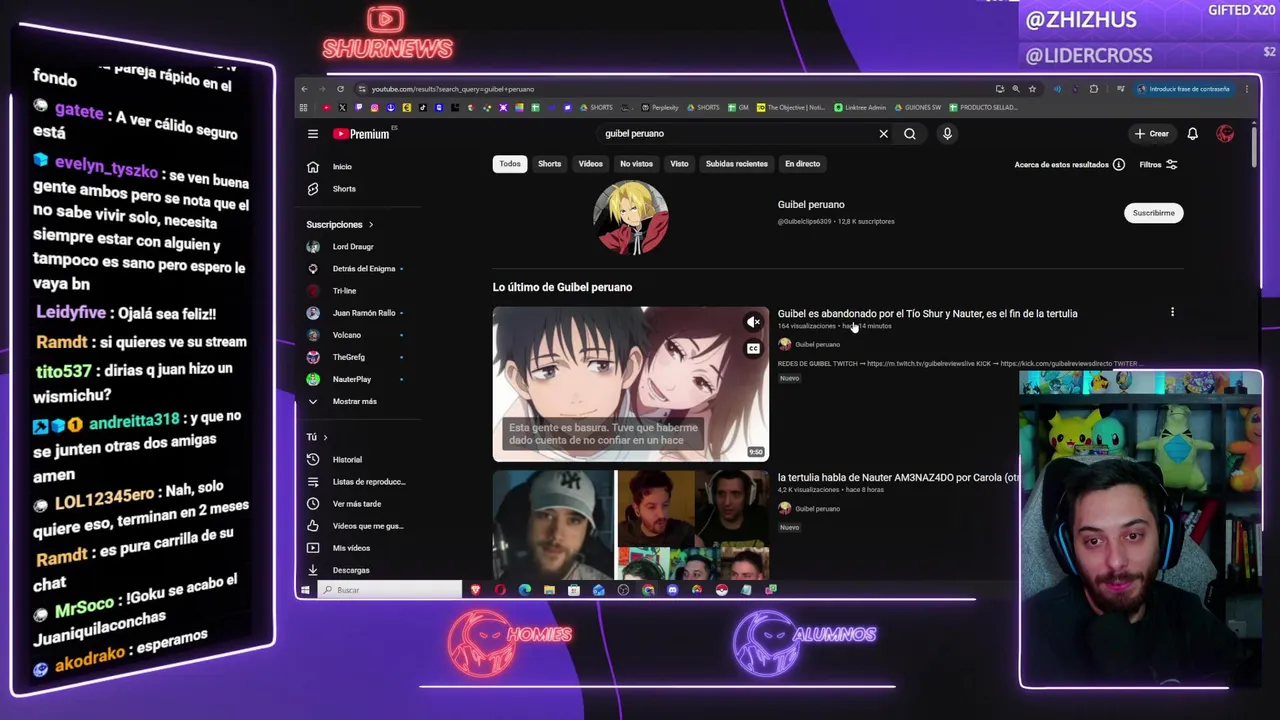The width and height of the screenshot is (1280, 720).
Task: Open the Guibel peruano channel avatar
Action: pyautogui.click(x=630, y=217)
